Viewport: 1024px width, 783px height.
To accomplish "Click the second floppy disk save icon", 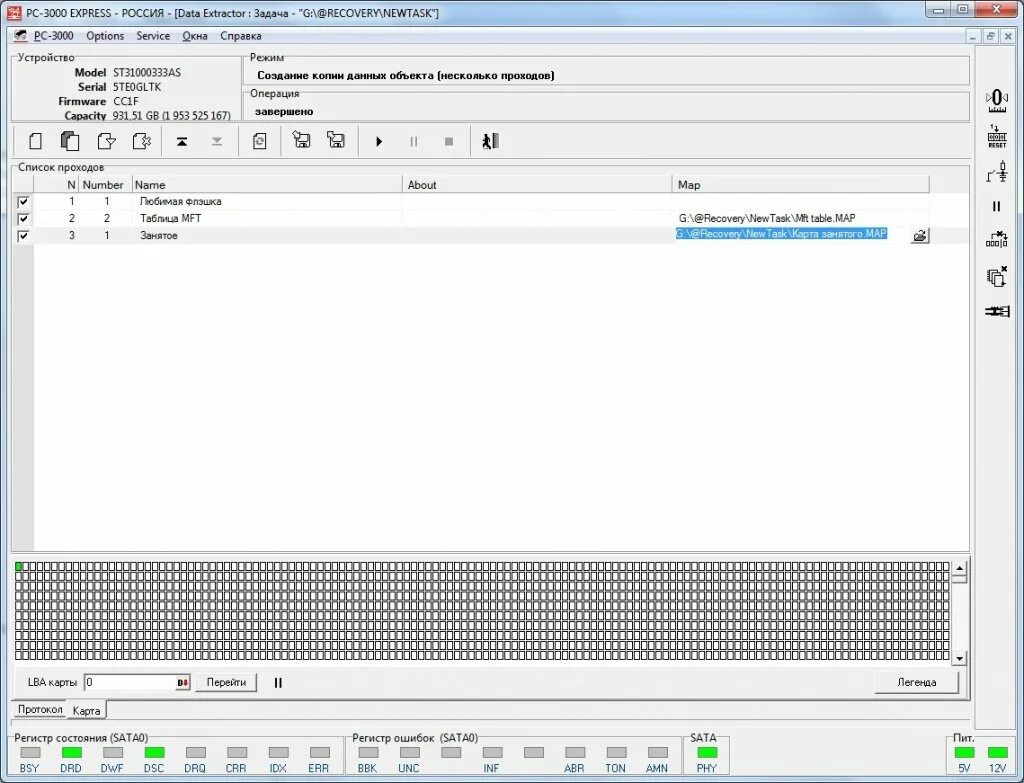I will [336, 140].
